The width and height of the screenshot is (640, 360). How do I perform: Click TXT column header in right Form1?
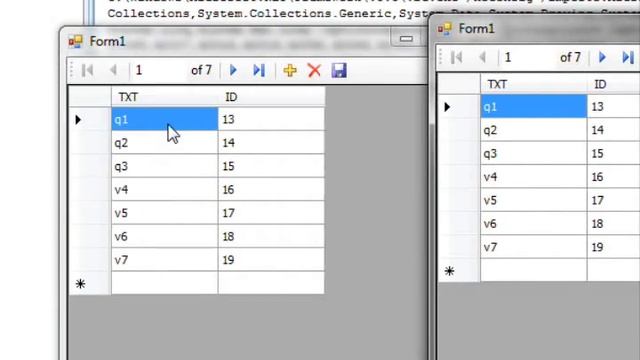533,84
